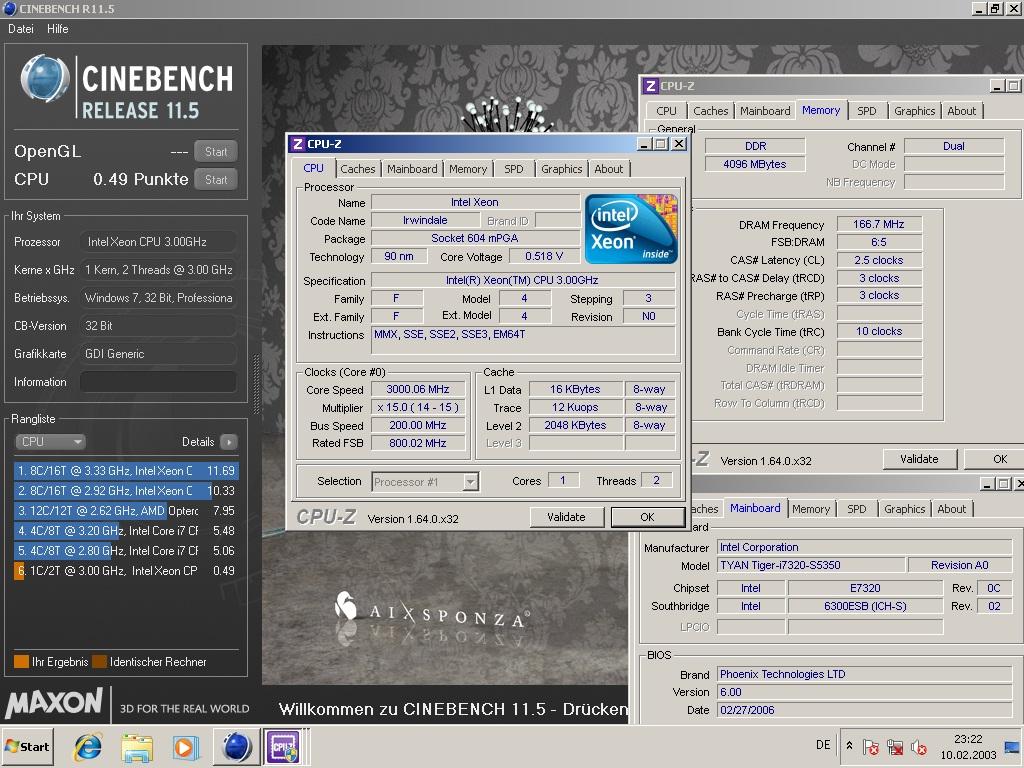1024x768 pixels.
Task: Click the Cinebench logo sphere icon
Action: pyautogui.click(x=44, y=80)
